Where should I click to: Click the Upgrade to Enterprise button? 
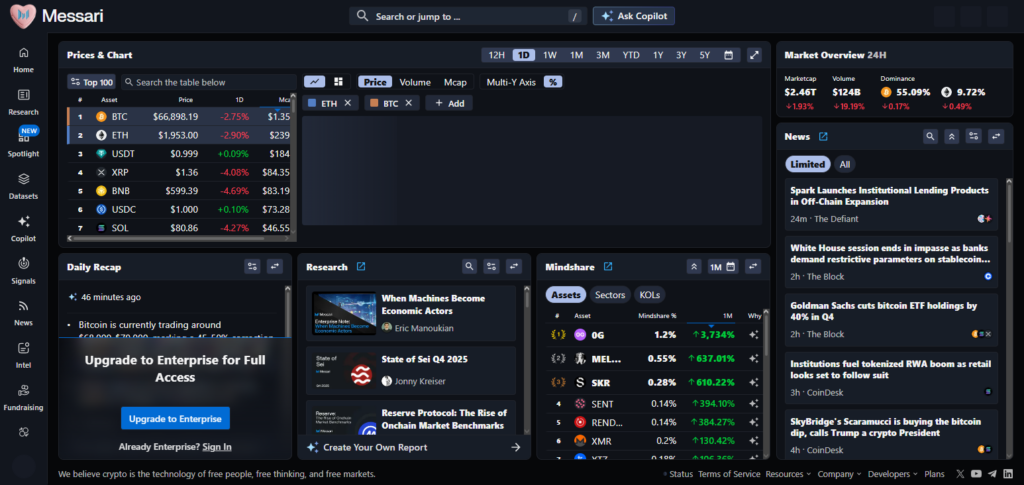click(x=175, y=418)
